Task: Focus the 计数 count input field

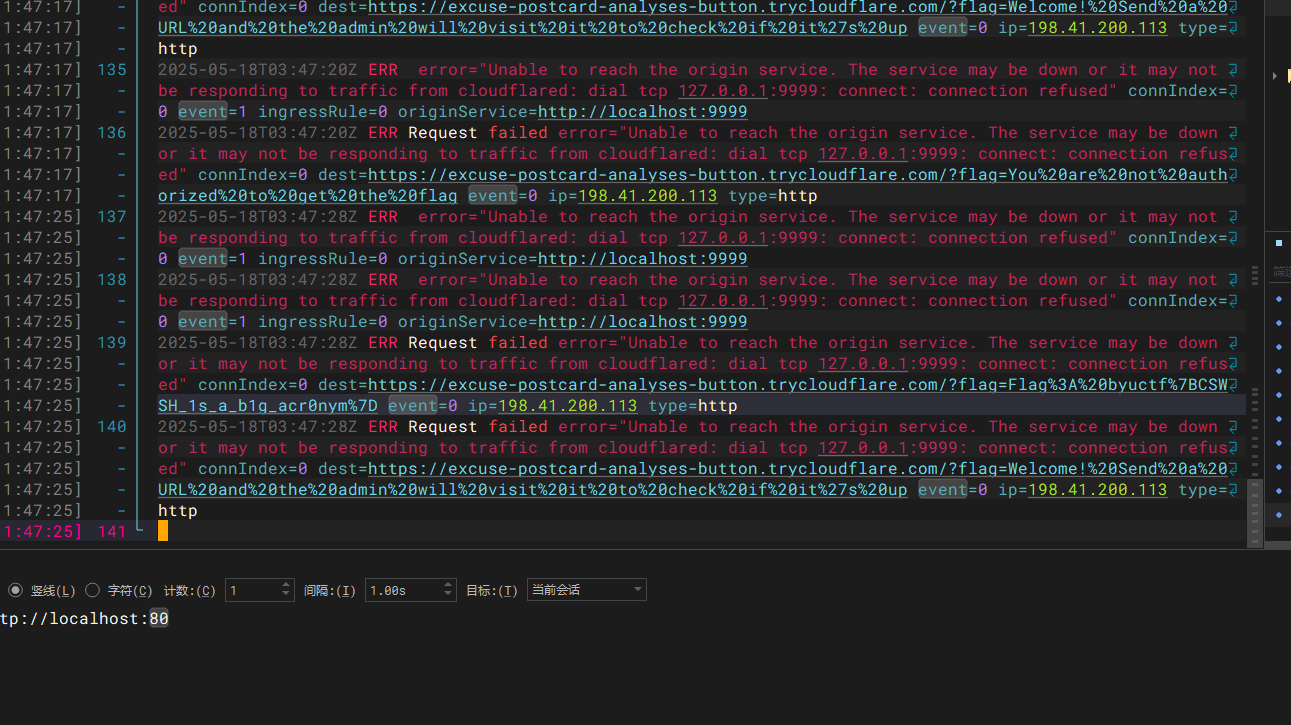Action: pos(252,590)
